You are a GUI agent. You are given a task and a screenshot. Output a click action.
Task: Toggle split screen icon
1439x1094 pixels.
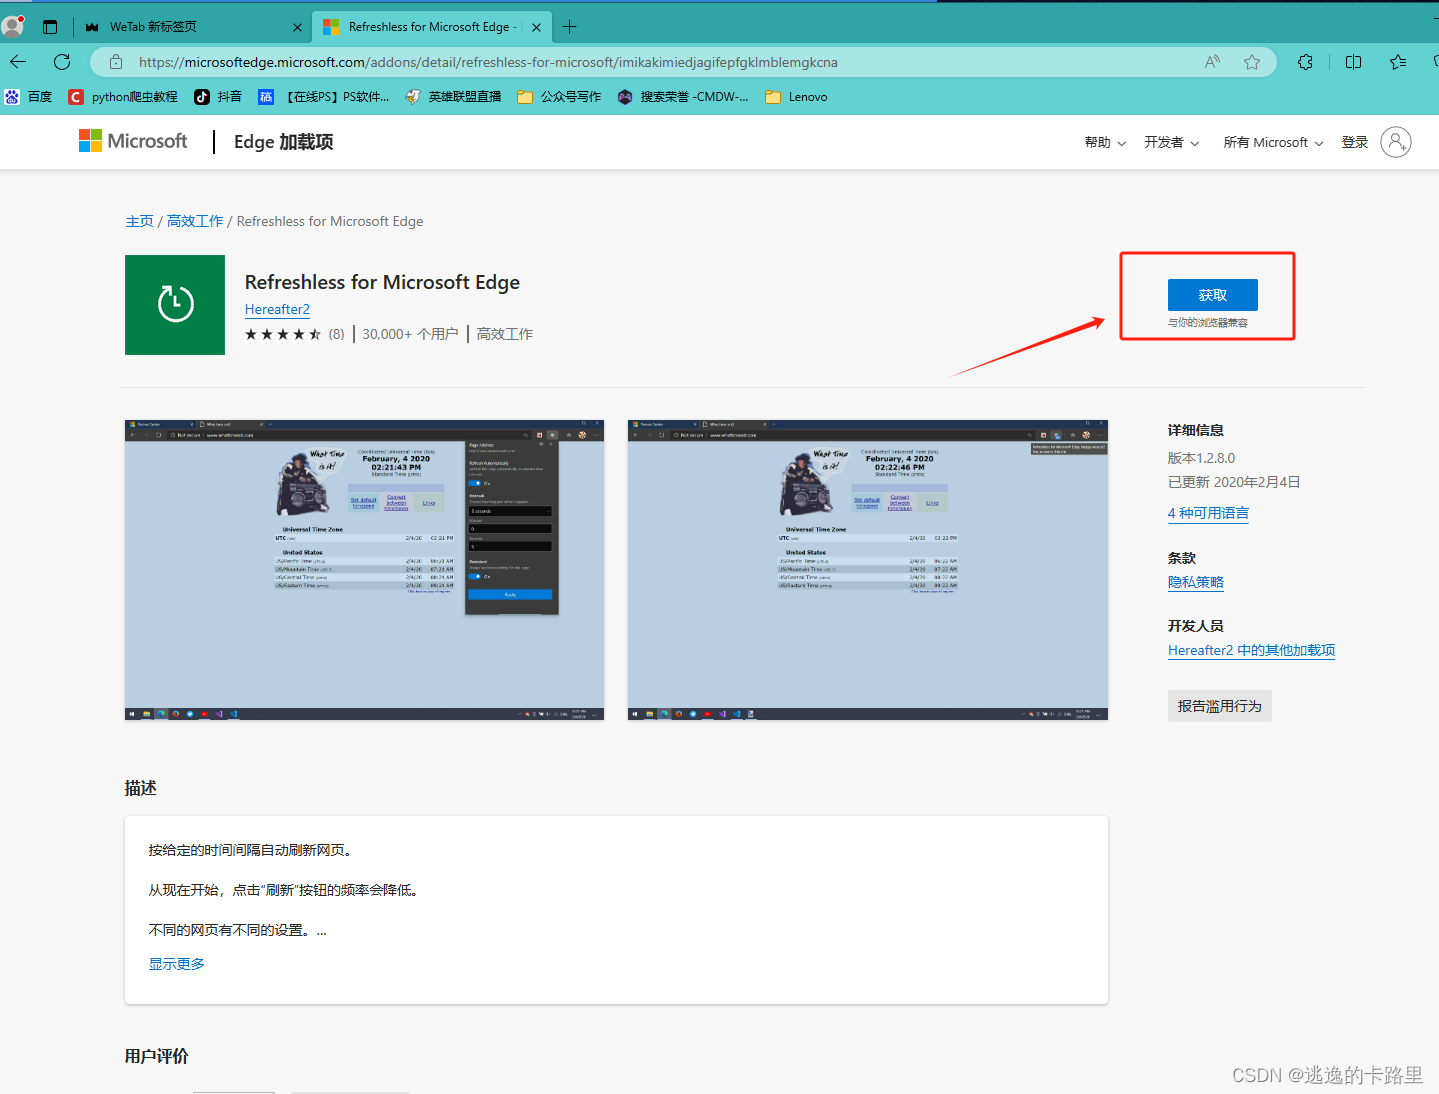1353,62
